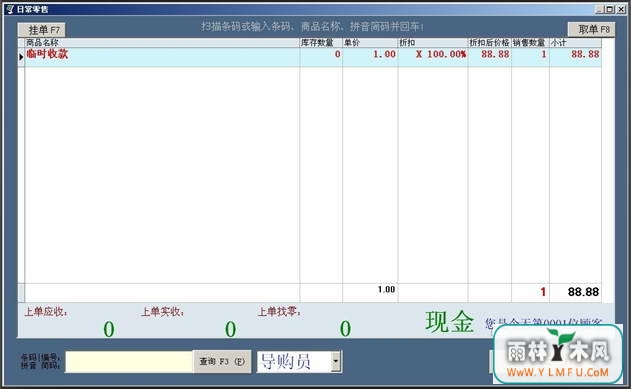The width and height of the screenshot is (631, 389).
Task: Click the bold total 88.88 in footer
Action: point(583,292)
